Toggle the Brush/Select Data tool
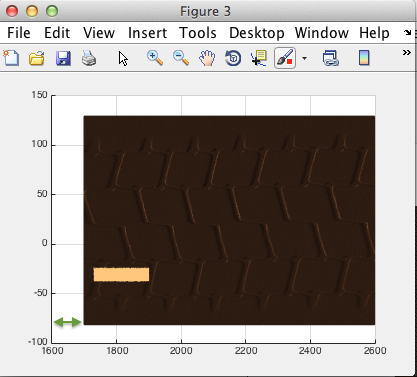This screenshot has width=417, height=377. (x=285, y=58)
